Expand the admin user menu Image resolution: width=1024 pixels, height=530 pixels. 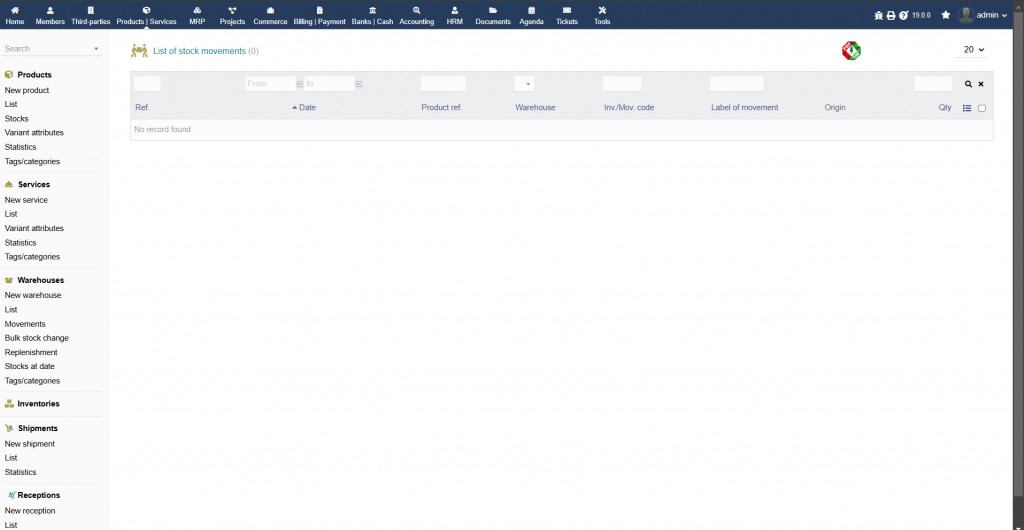[x=991, y=15]
